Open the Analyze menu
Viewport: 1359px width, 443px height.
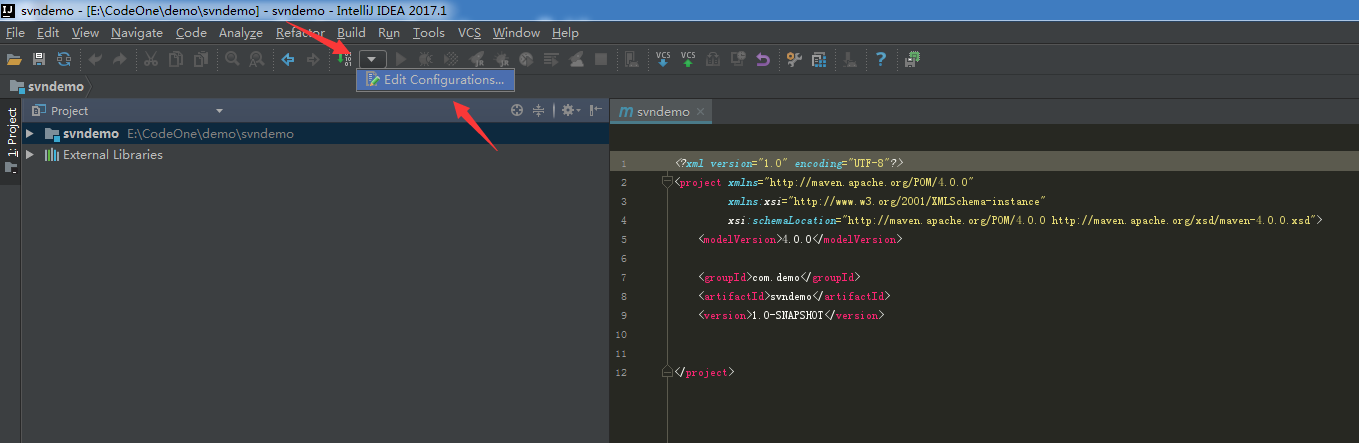(x=240, y=33)
